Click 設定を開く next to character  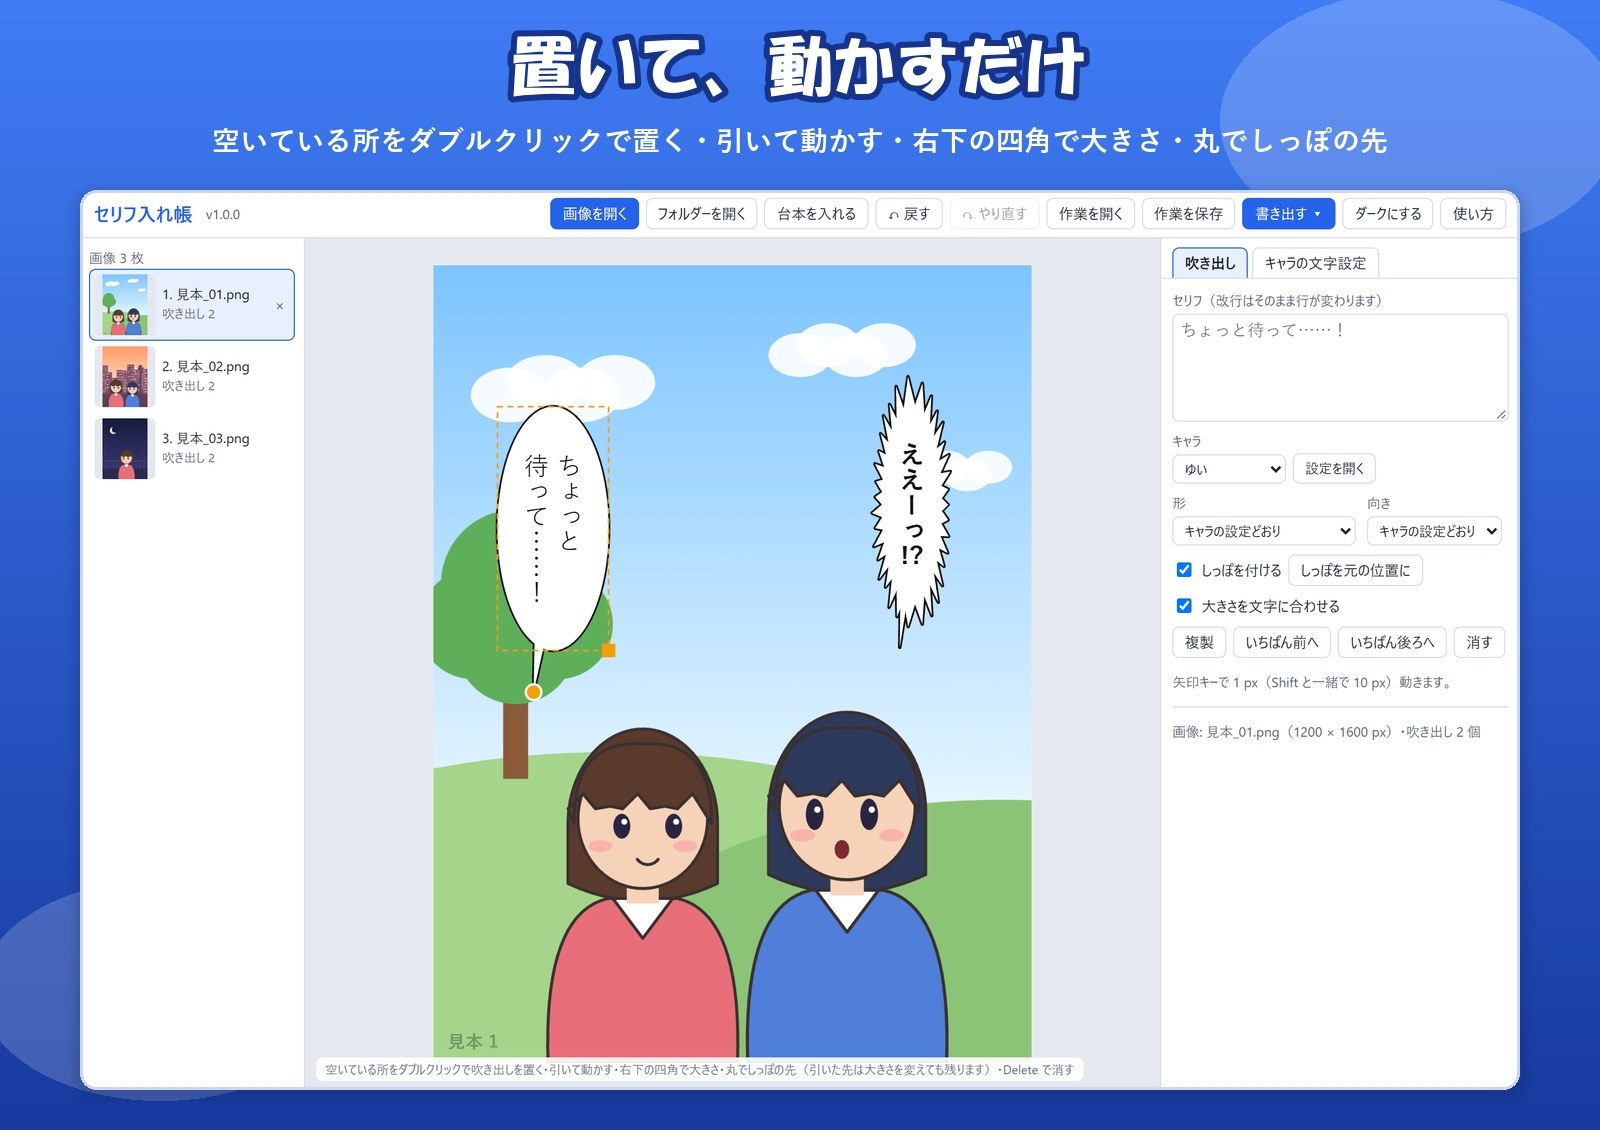click(x=1334, y=469)
